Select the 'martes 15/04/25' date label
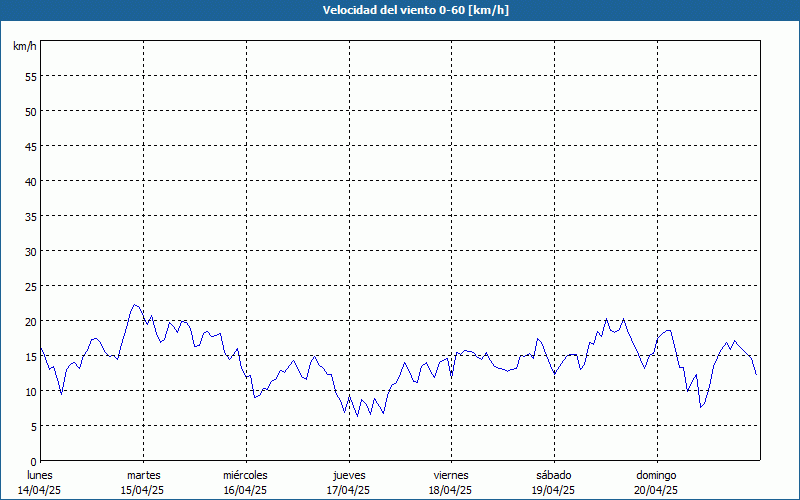Screen dimensions: 800x500 (x=142, y=483)
